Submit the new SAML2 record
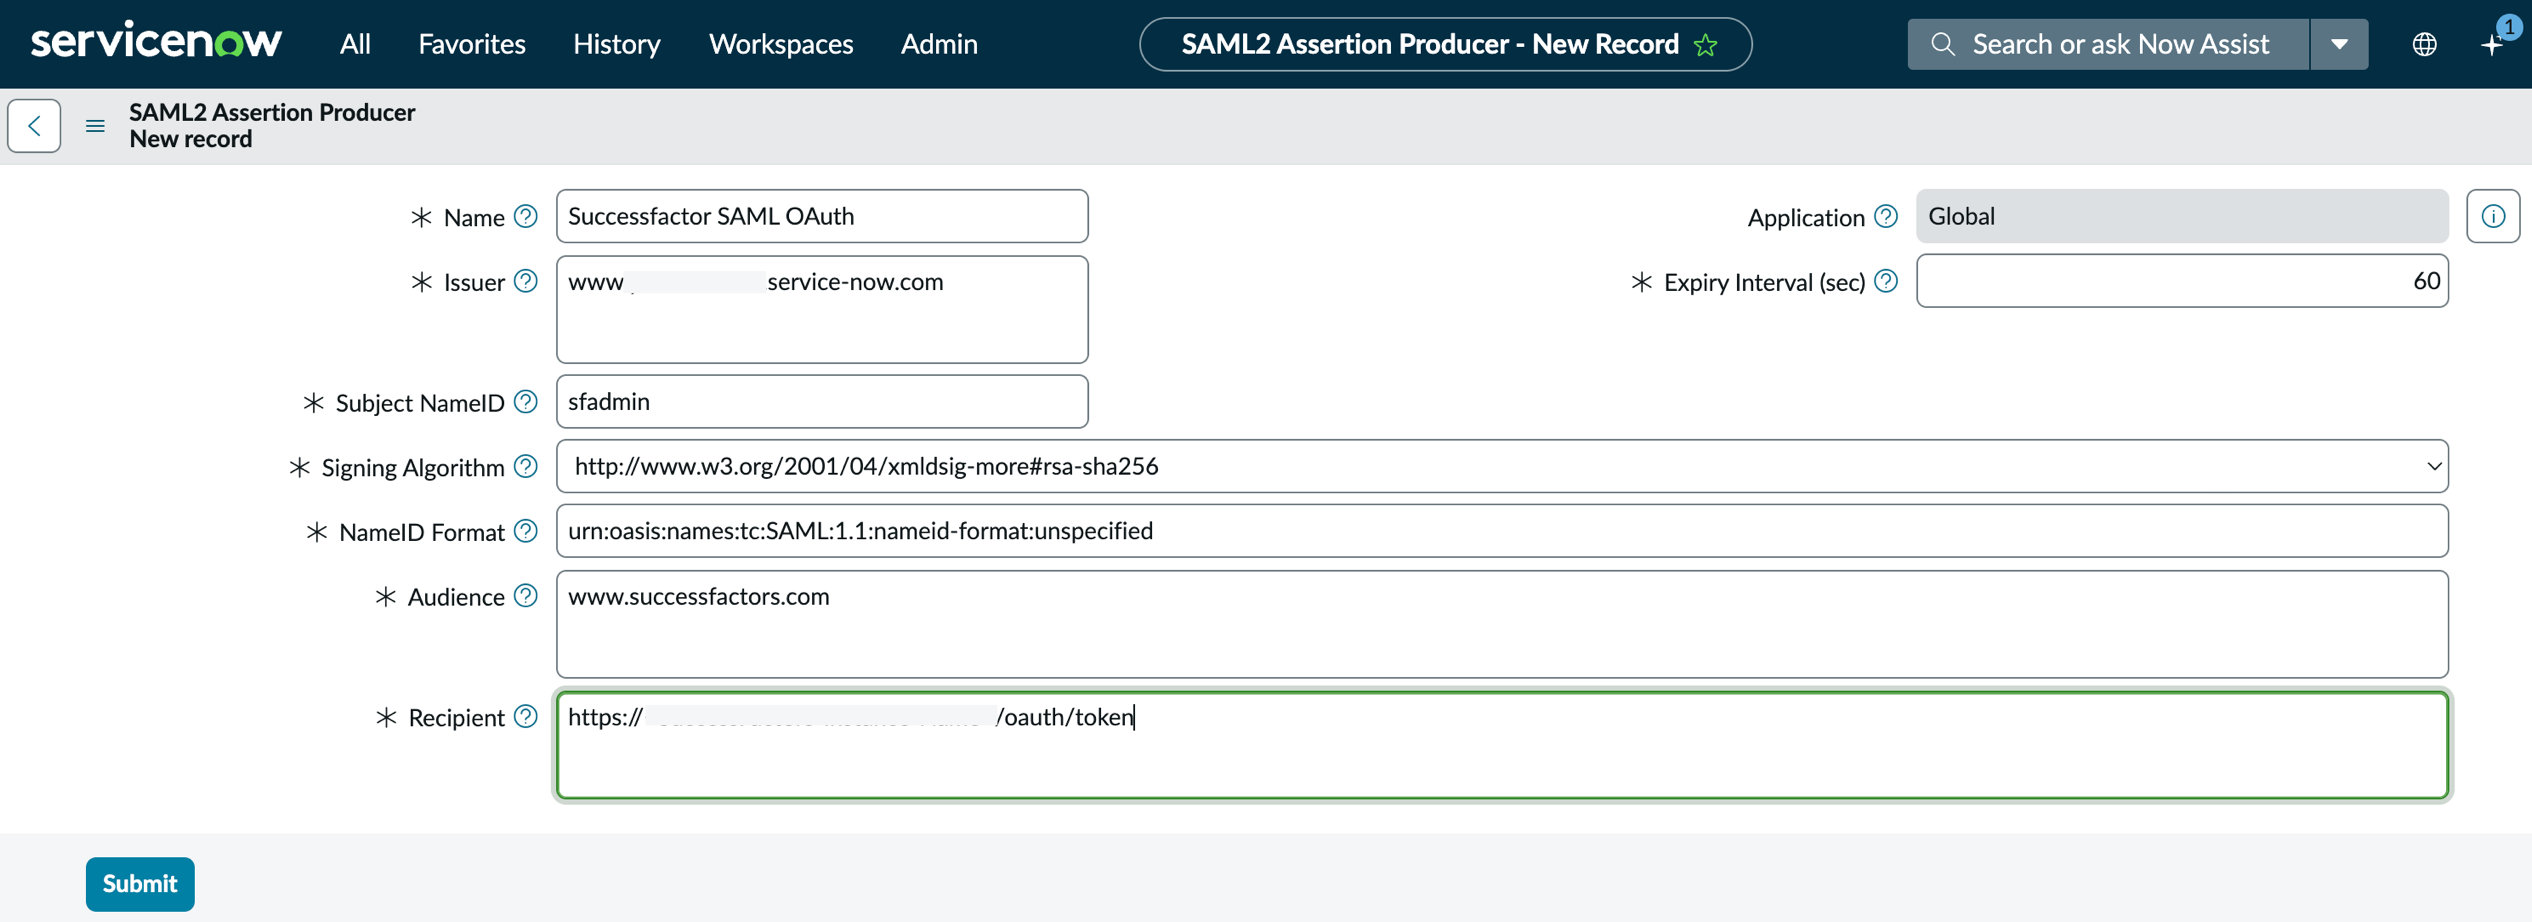This screenshot has width=2532, height=922. [x=140, y=884]
